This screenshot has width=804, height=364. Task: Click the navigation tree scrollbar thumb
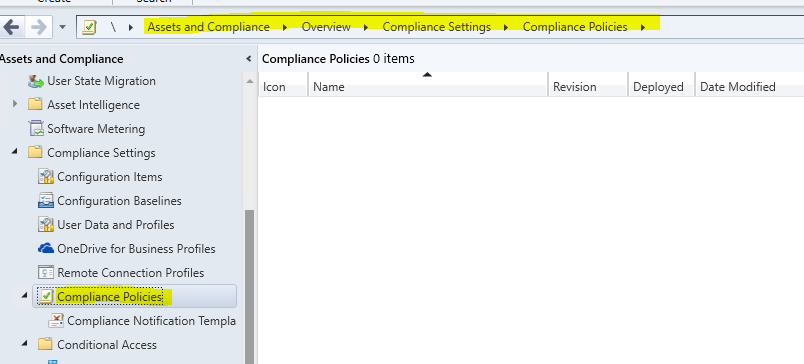[x=250, y=287]
